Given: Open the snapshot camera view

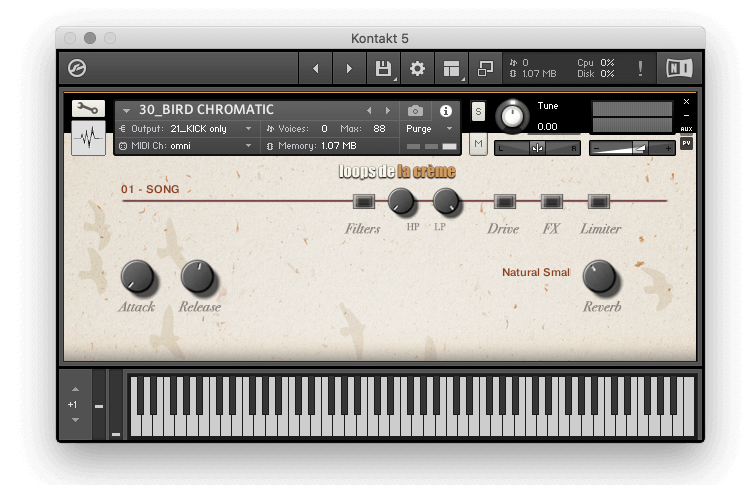Looking at the screenshot, I should (x=415, y=111).
